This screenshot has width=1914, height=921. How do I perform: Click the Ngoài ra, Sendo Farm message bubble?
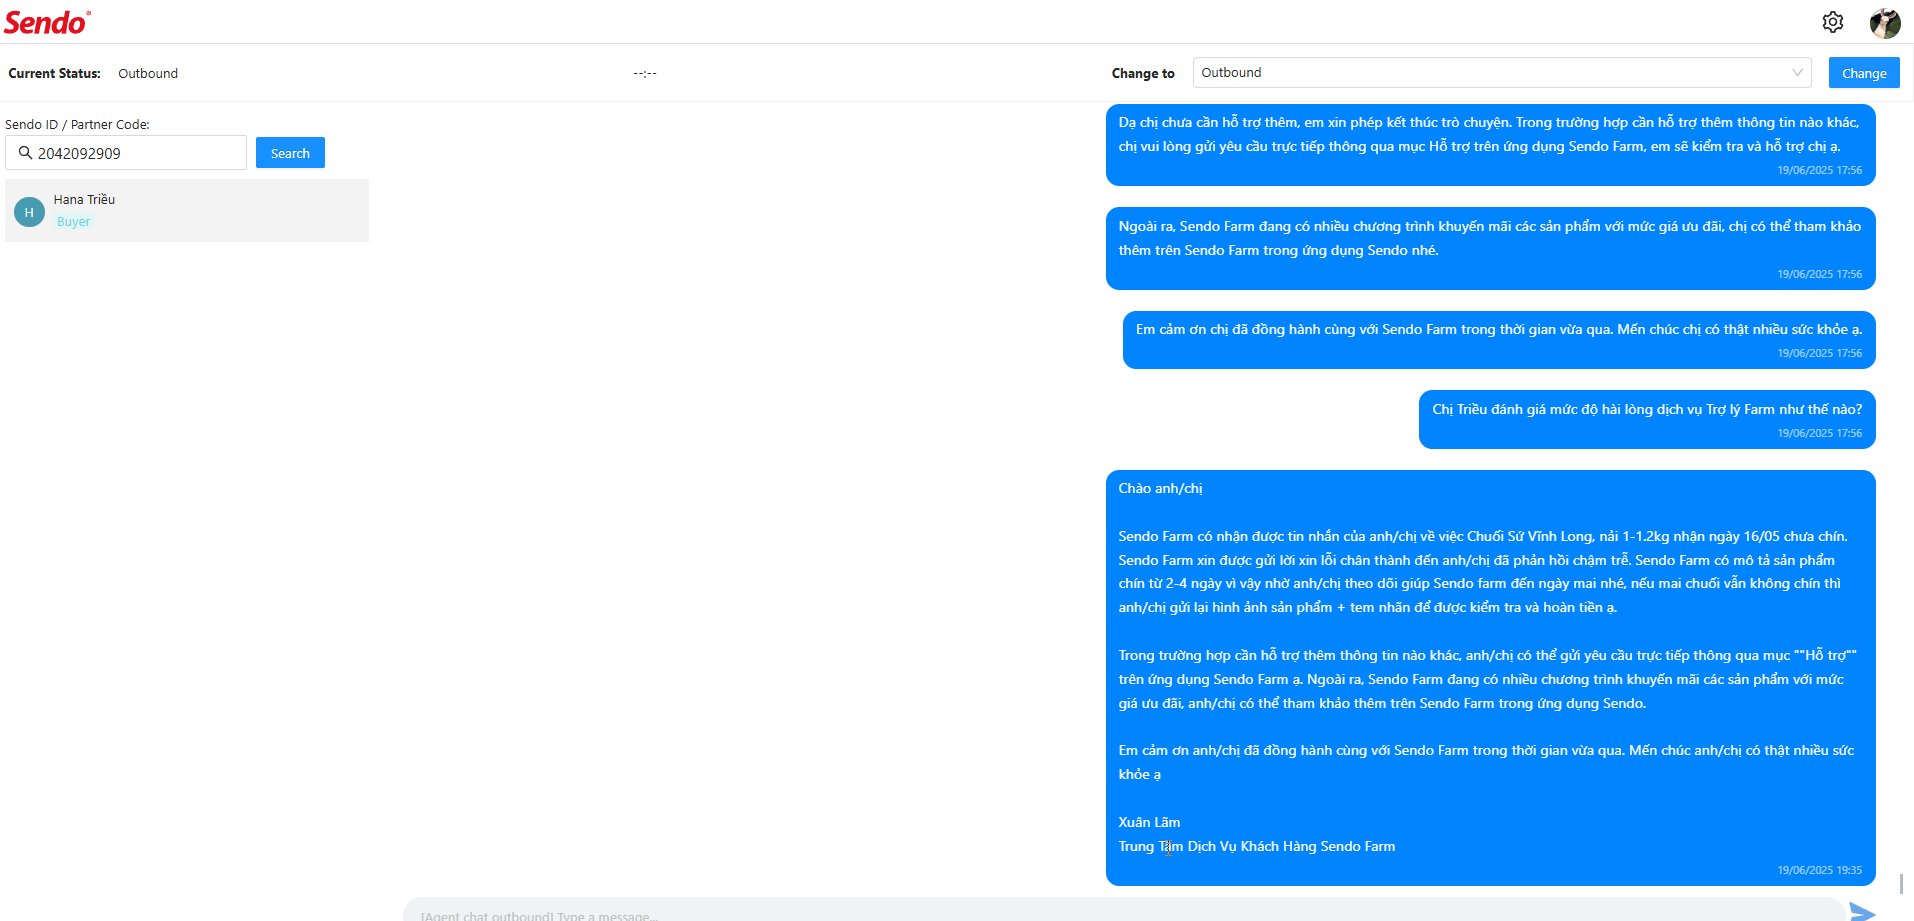(x=1490, y=248)
